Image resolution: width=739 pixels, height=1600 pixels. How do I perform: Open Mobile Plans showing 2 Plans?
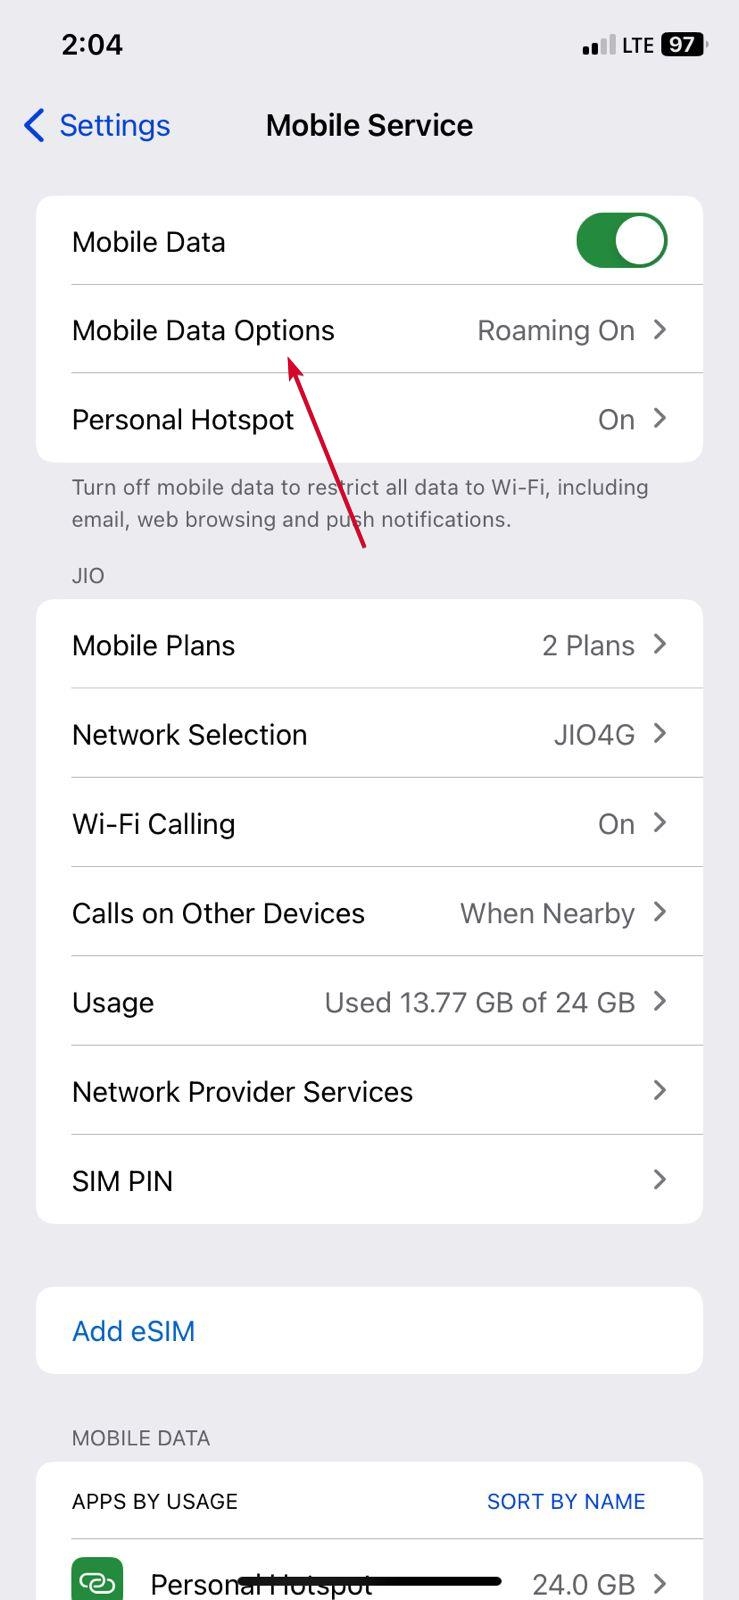point(369,645)
